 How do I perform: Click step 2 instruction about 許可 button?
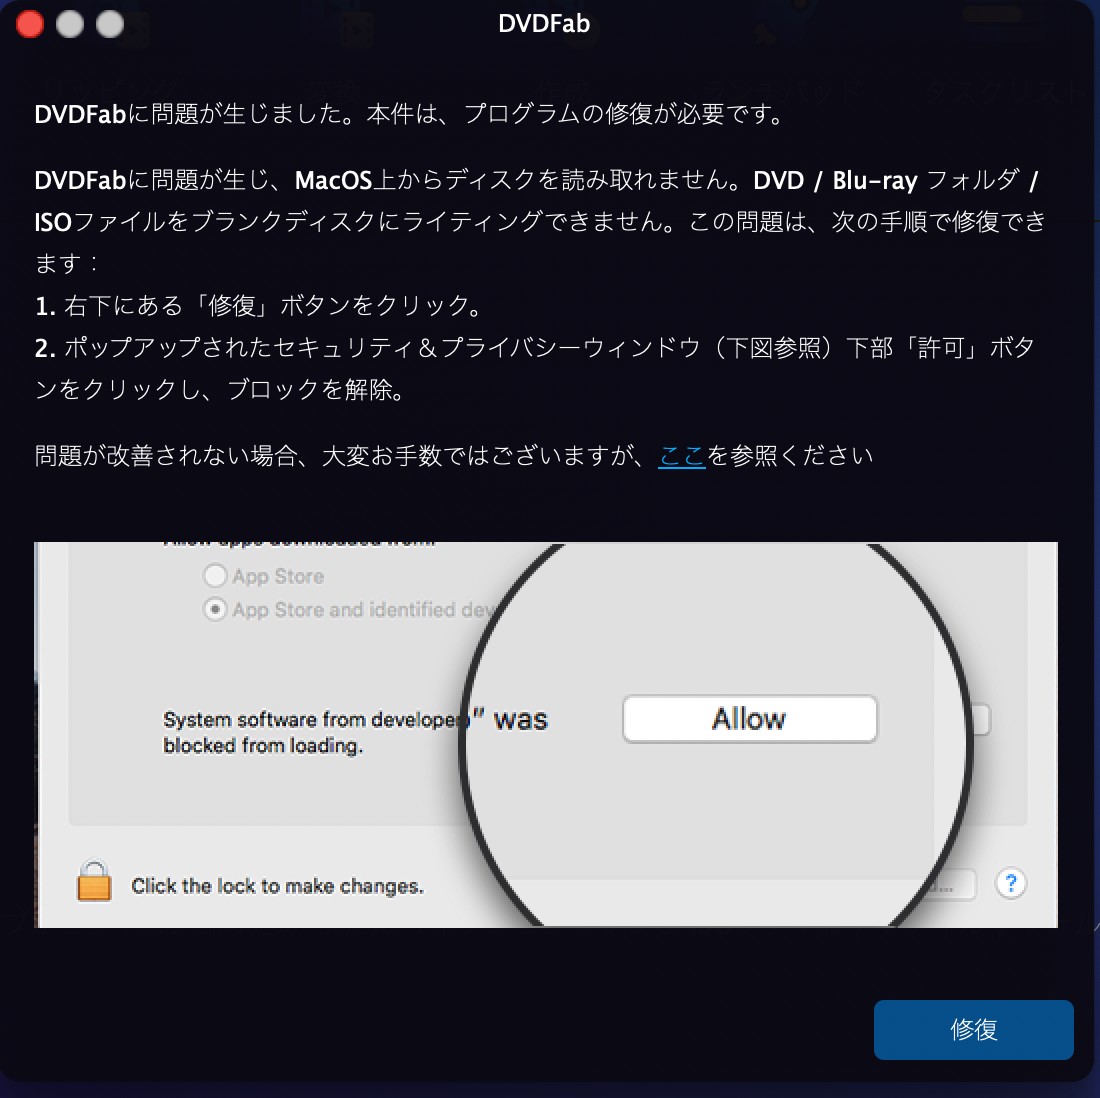coord(535,368)
